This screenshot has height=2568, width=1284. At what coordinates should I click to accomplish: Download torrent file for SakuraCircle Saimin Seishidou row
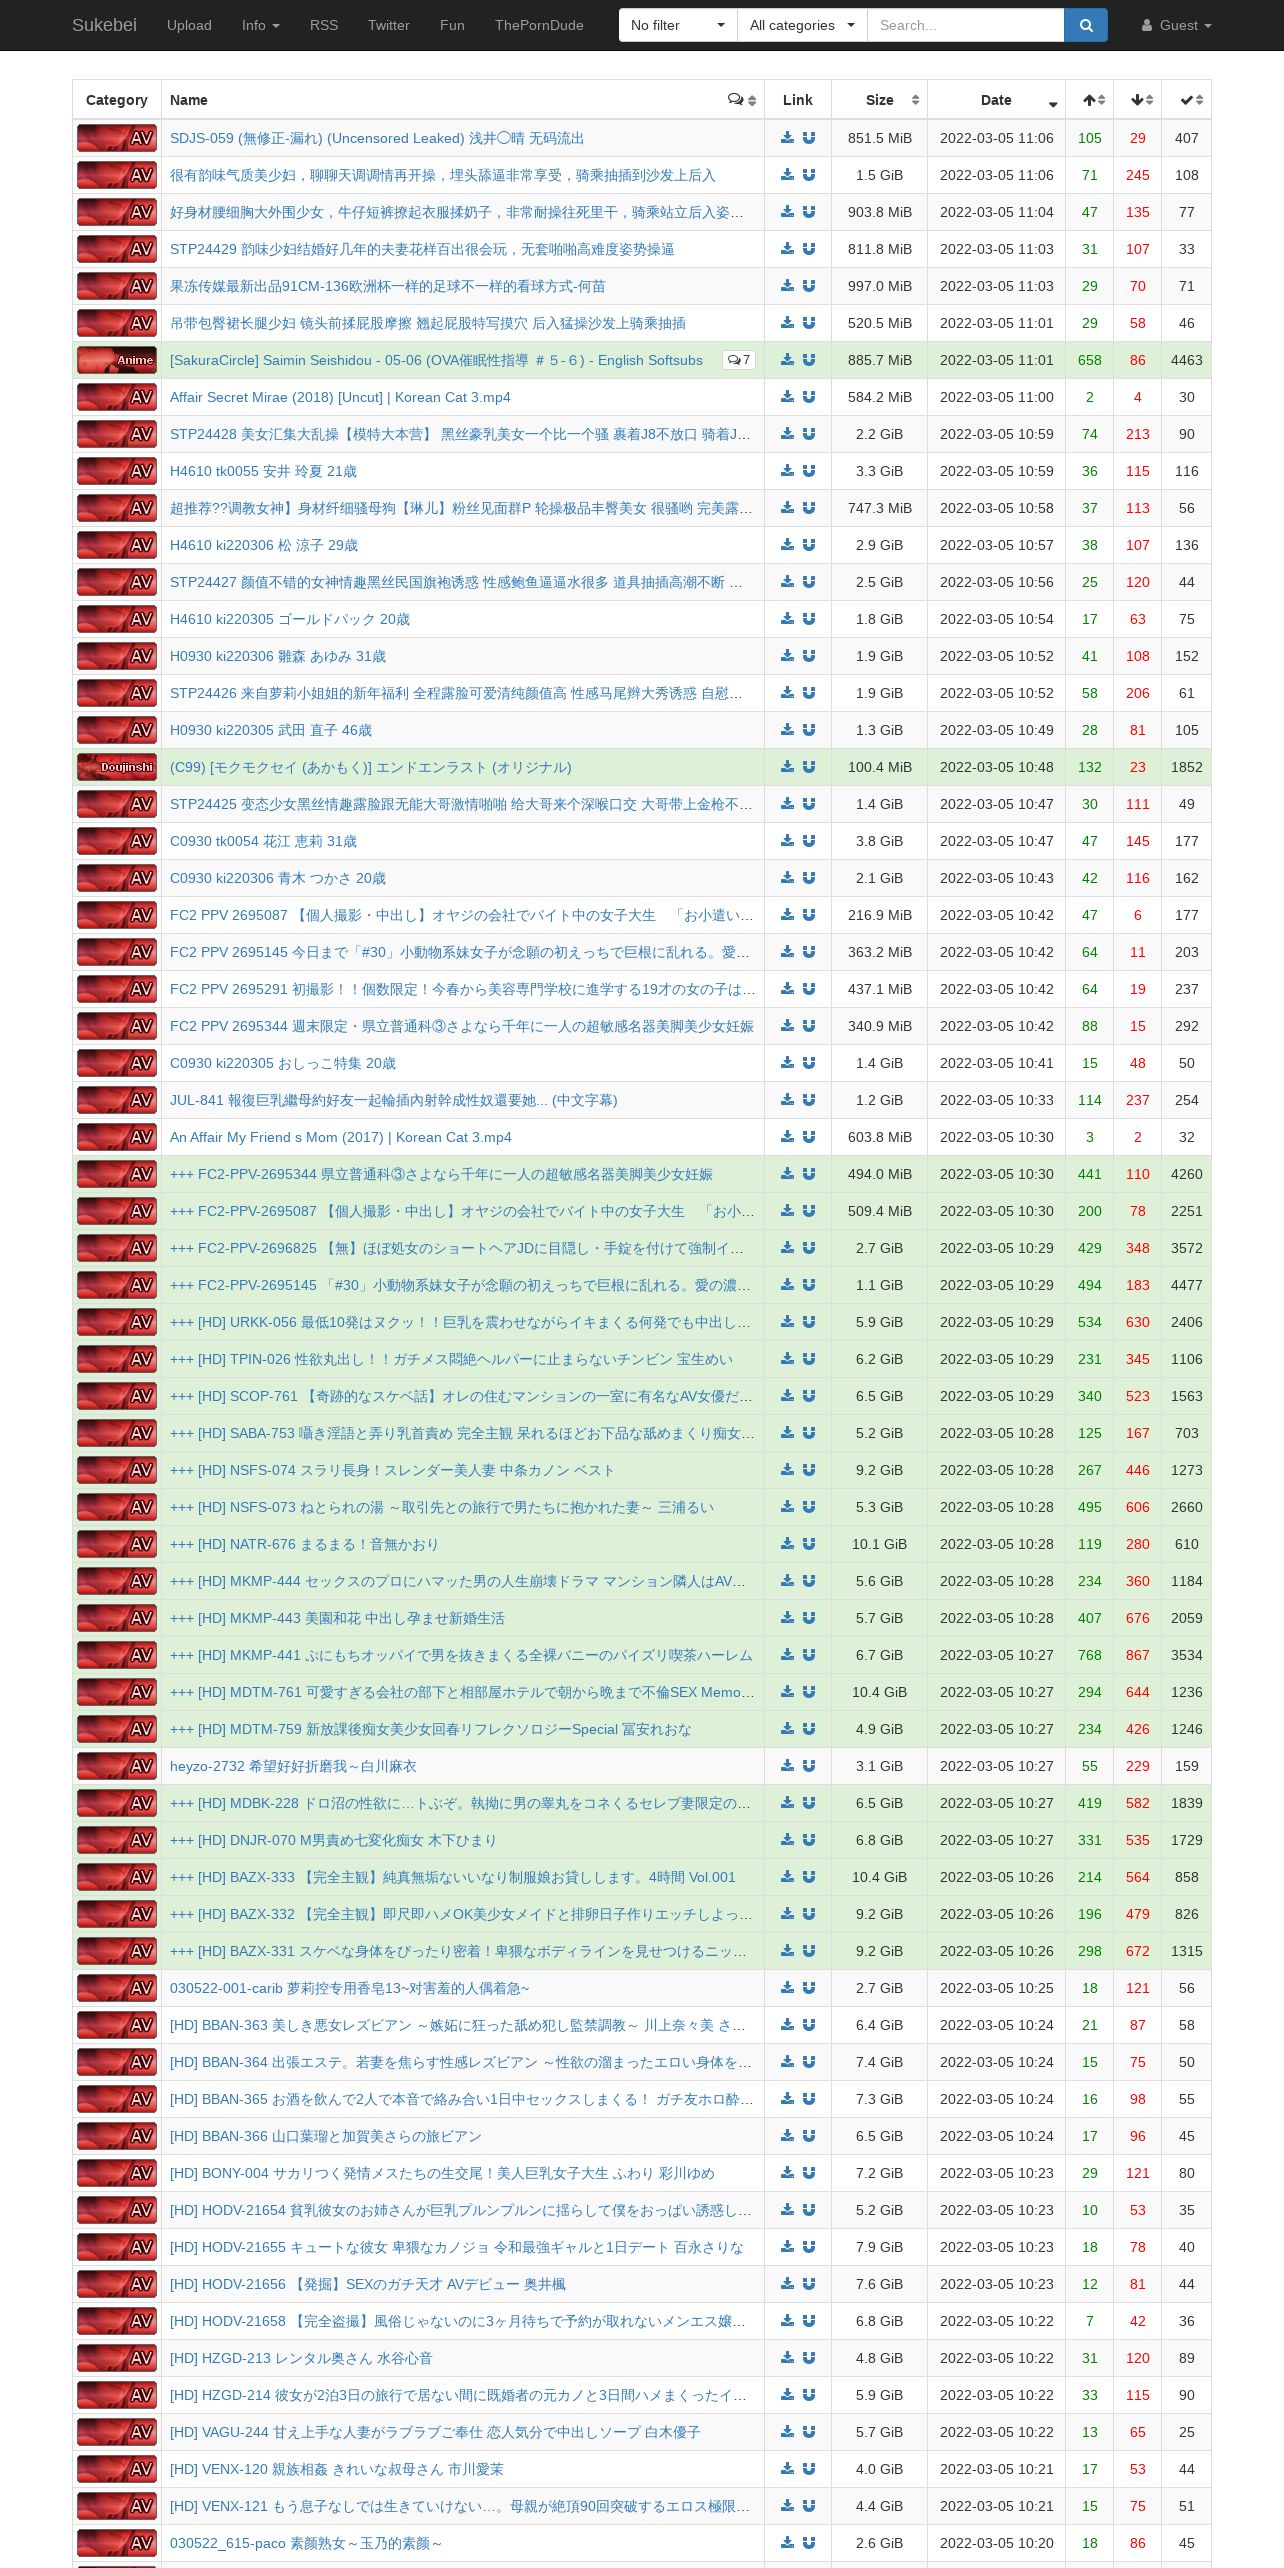tap(788, 360)
